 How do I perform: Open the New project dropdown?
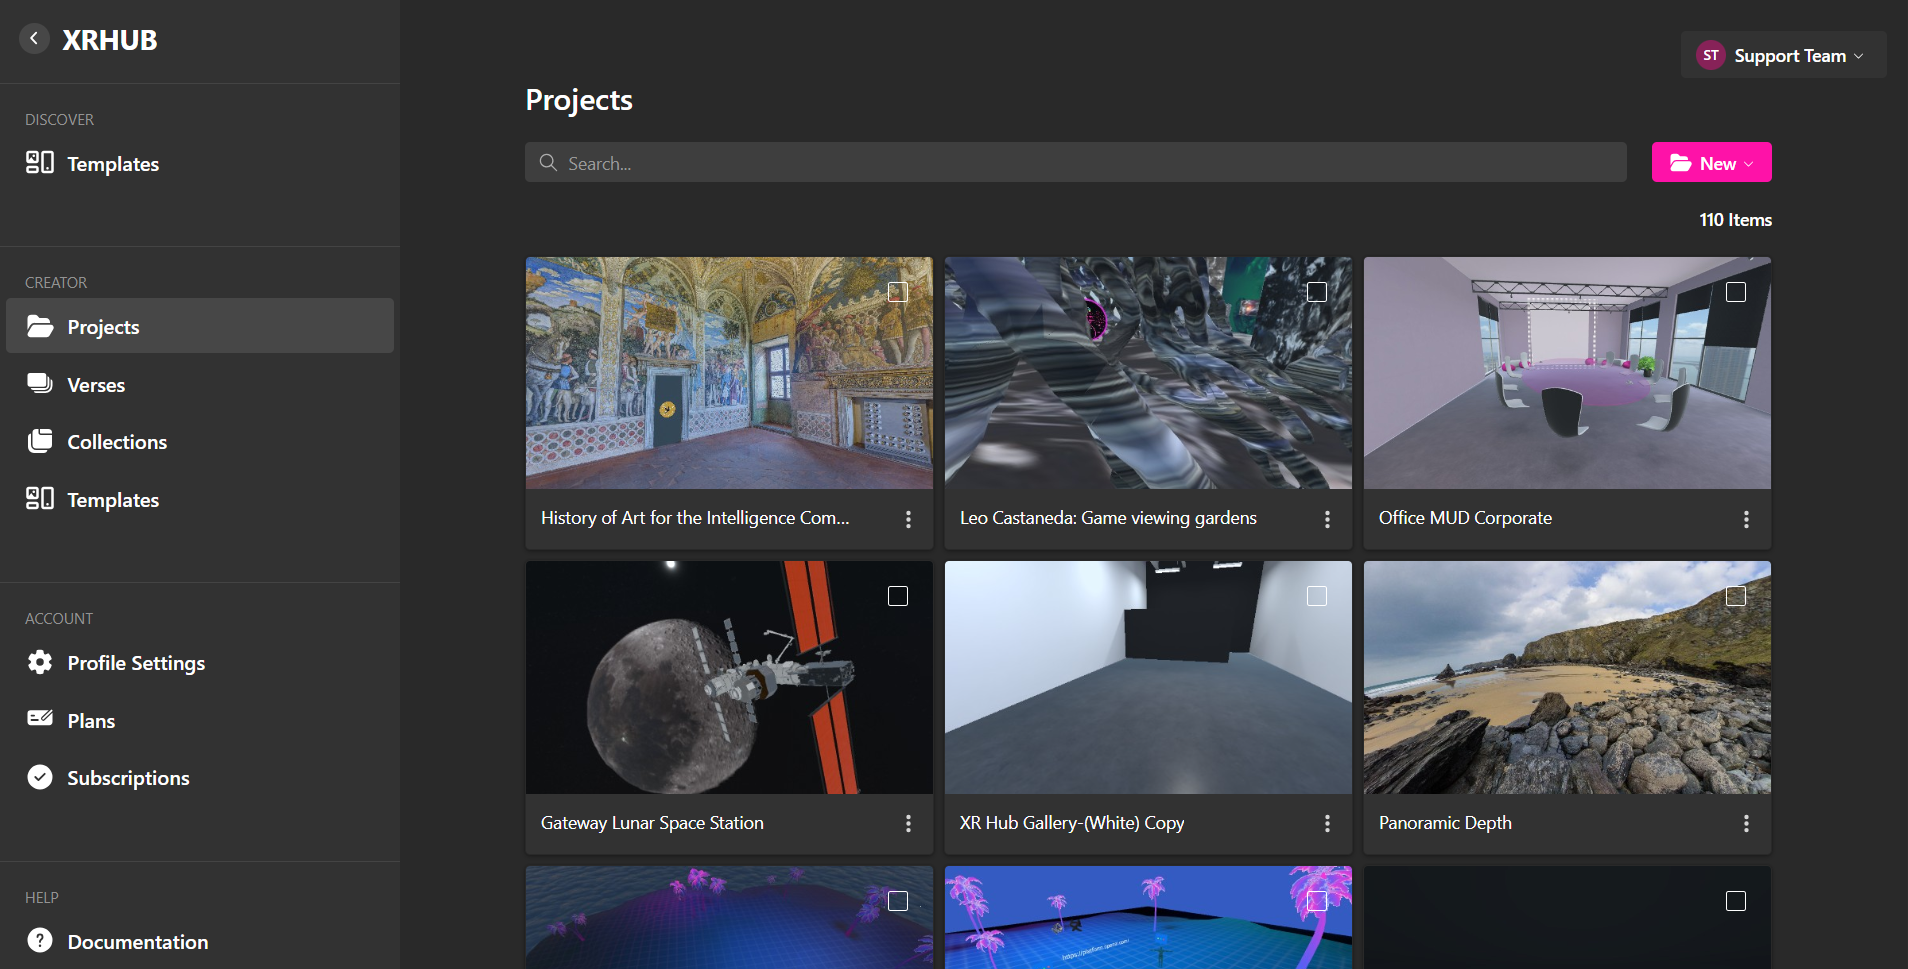tap(1711, 163)
